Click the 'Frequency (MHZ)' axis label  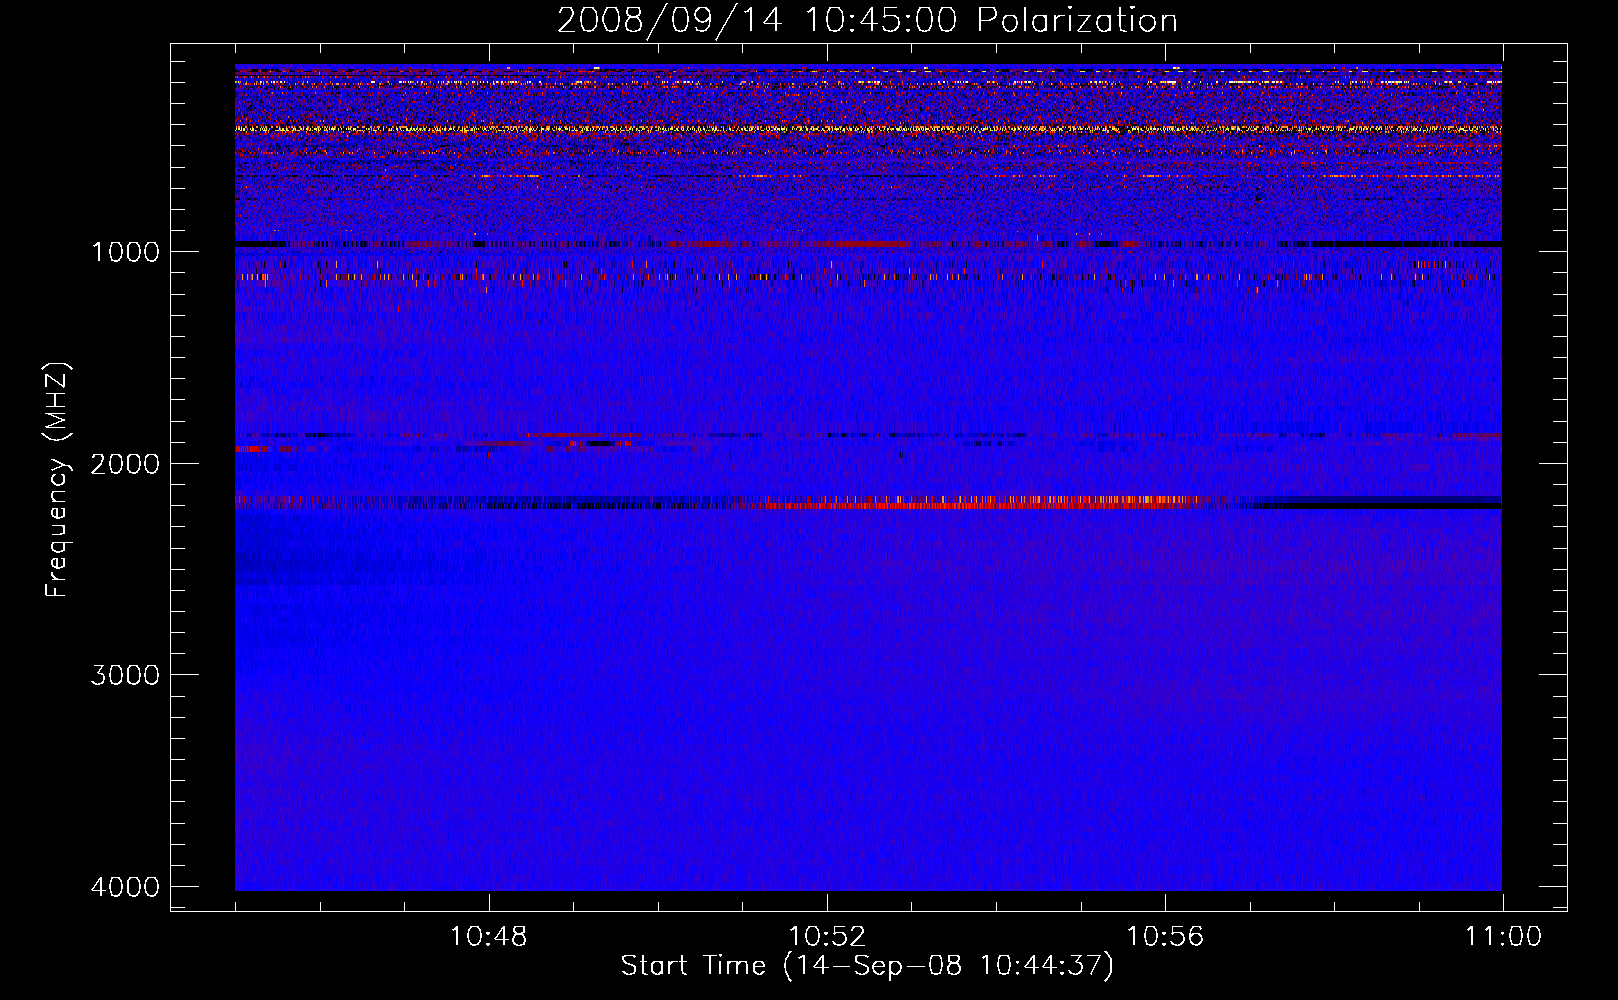[x=57, y=480]
